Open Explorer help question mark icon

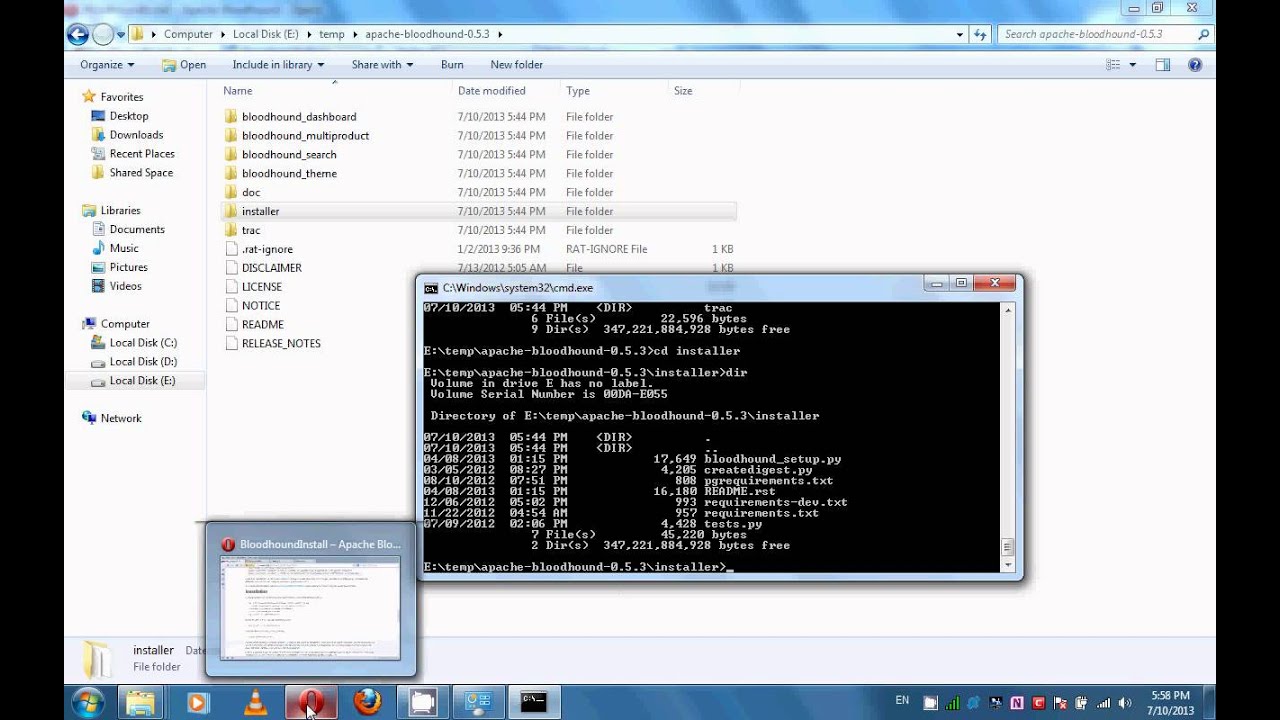pyautogui.click(x=1194, y=65)
